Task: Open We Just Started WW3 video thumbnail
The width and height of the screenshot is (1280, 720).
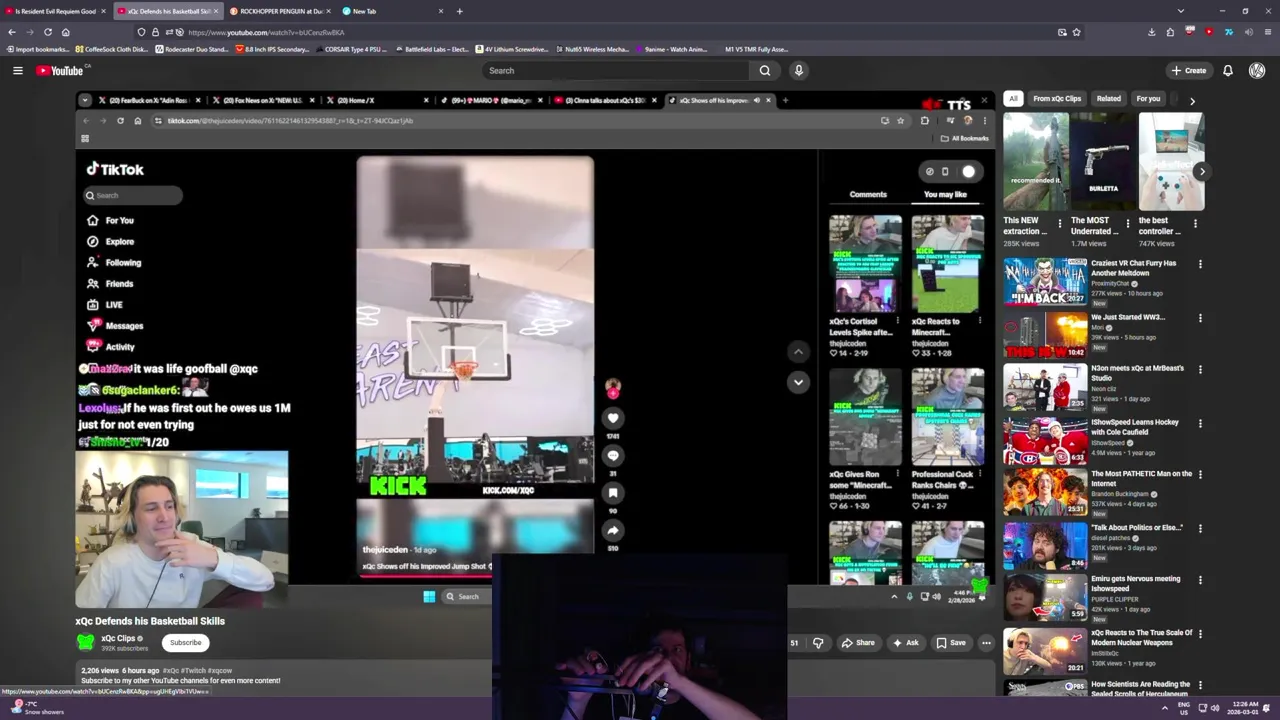Action: [x=1045, y=335]
